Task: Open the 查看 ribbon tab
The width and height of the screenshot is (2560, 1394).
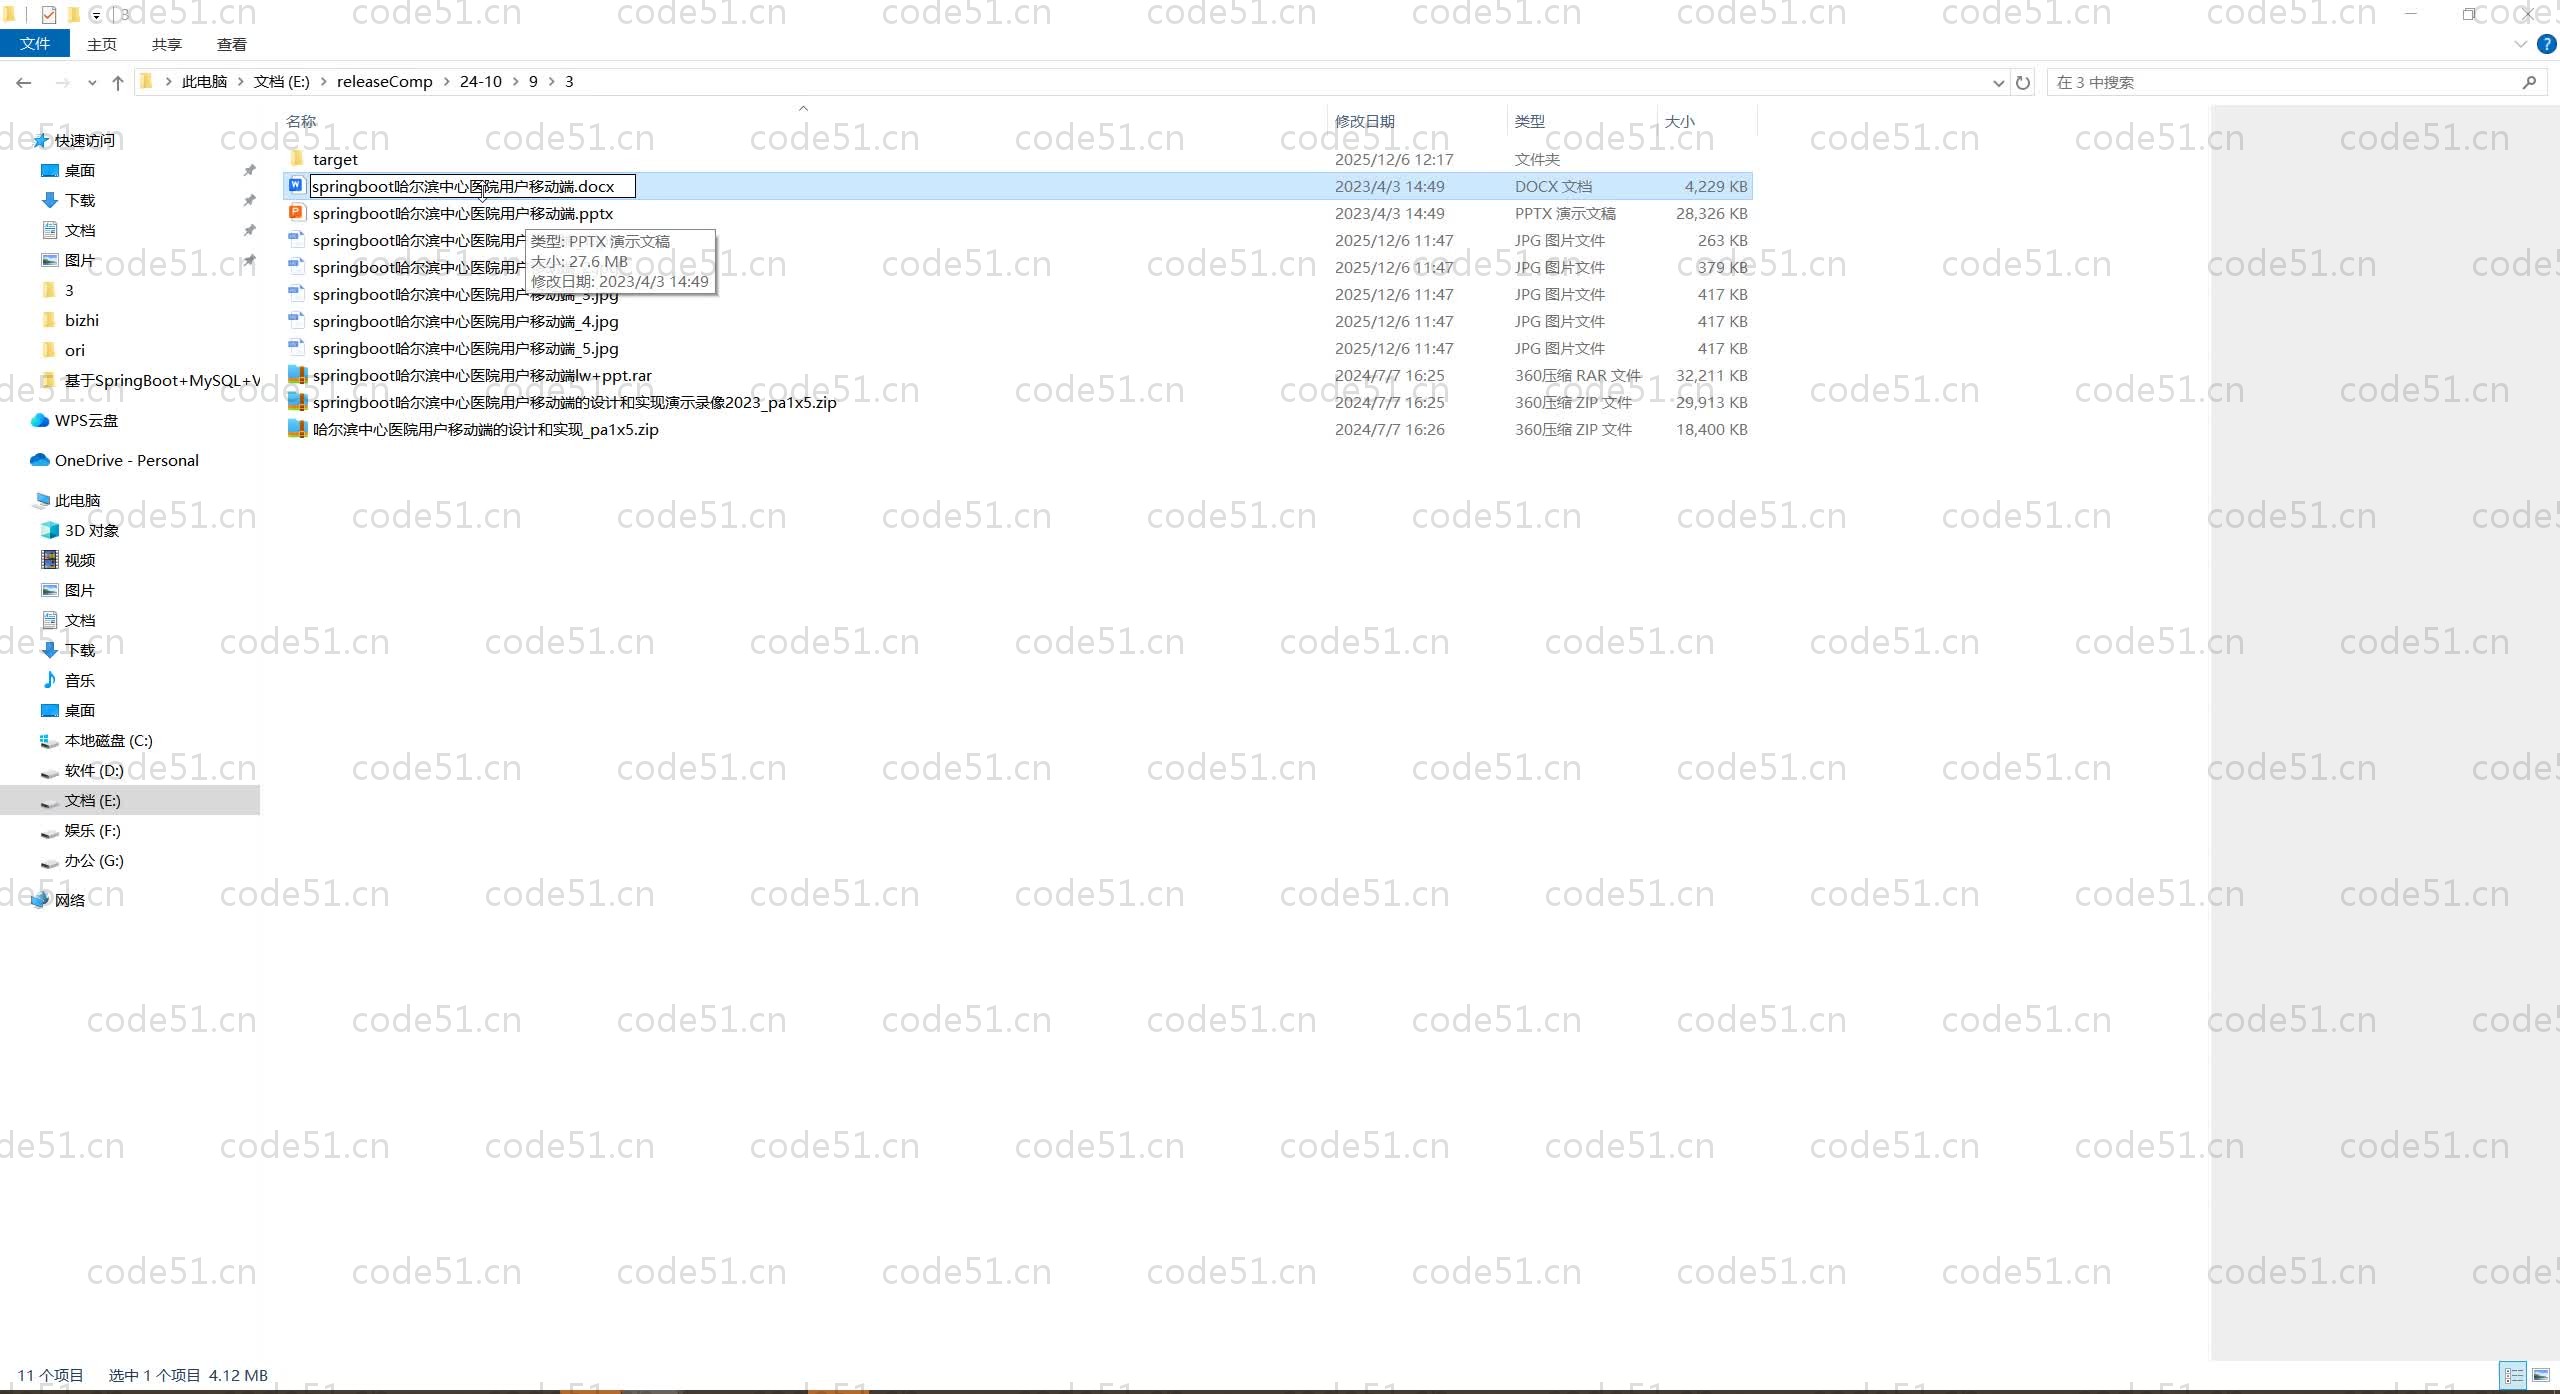Action: 231,45
